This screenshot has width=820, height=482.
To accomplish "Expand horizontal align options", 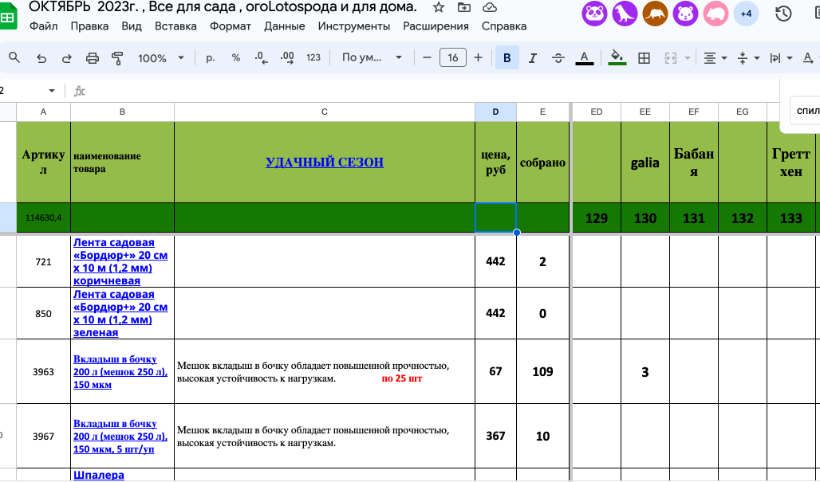I will (714, 58).
